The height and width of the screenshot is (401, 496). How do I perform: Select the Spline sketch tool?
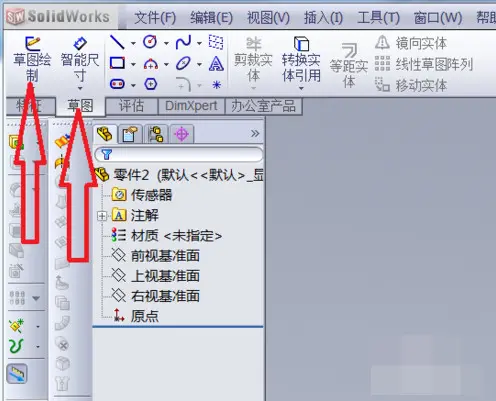click(183, 42)
